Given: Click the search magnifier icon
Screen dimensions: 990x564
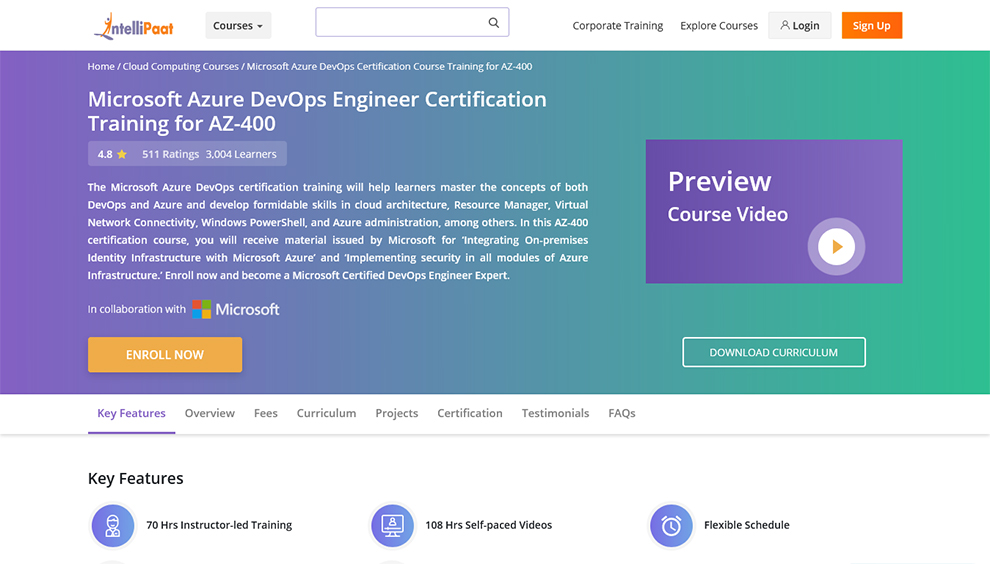Looking at the screenshot, I should click(x=494, y=23).
